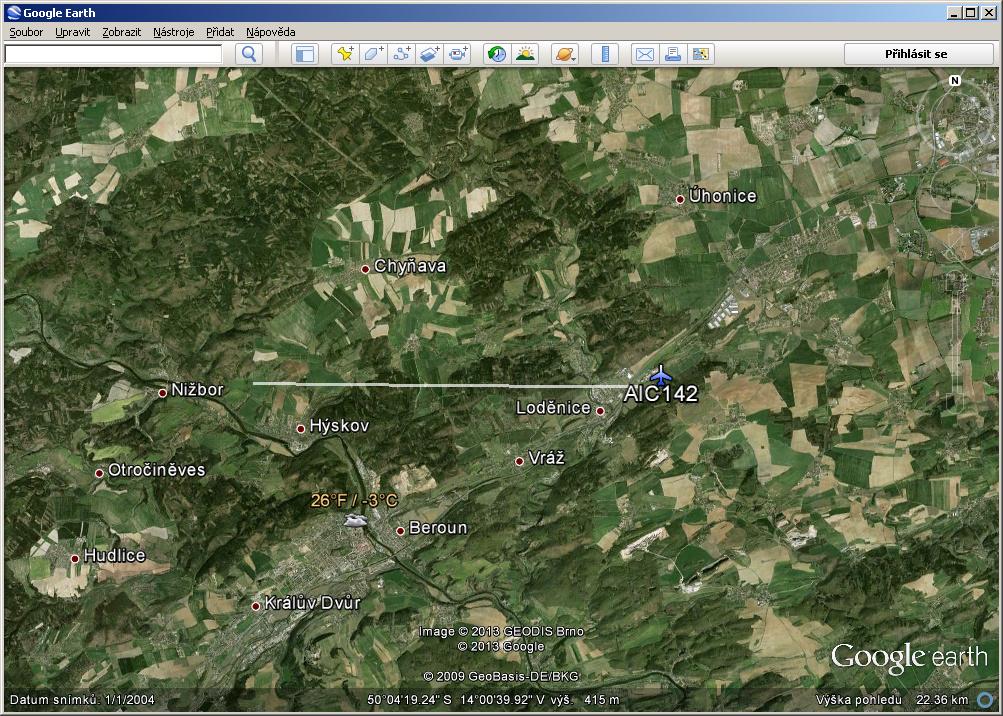1003x716 pixels.
Task: Click the Beroun city label
Action: pos(438,527)
